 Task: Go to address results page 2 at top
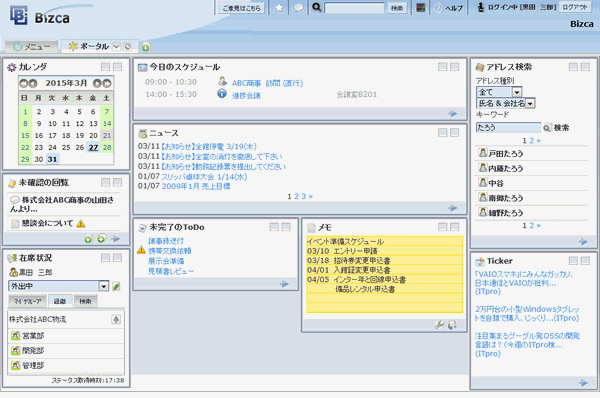[531, 141]
